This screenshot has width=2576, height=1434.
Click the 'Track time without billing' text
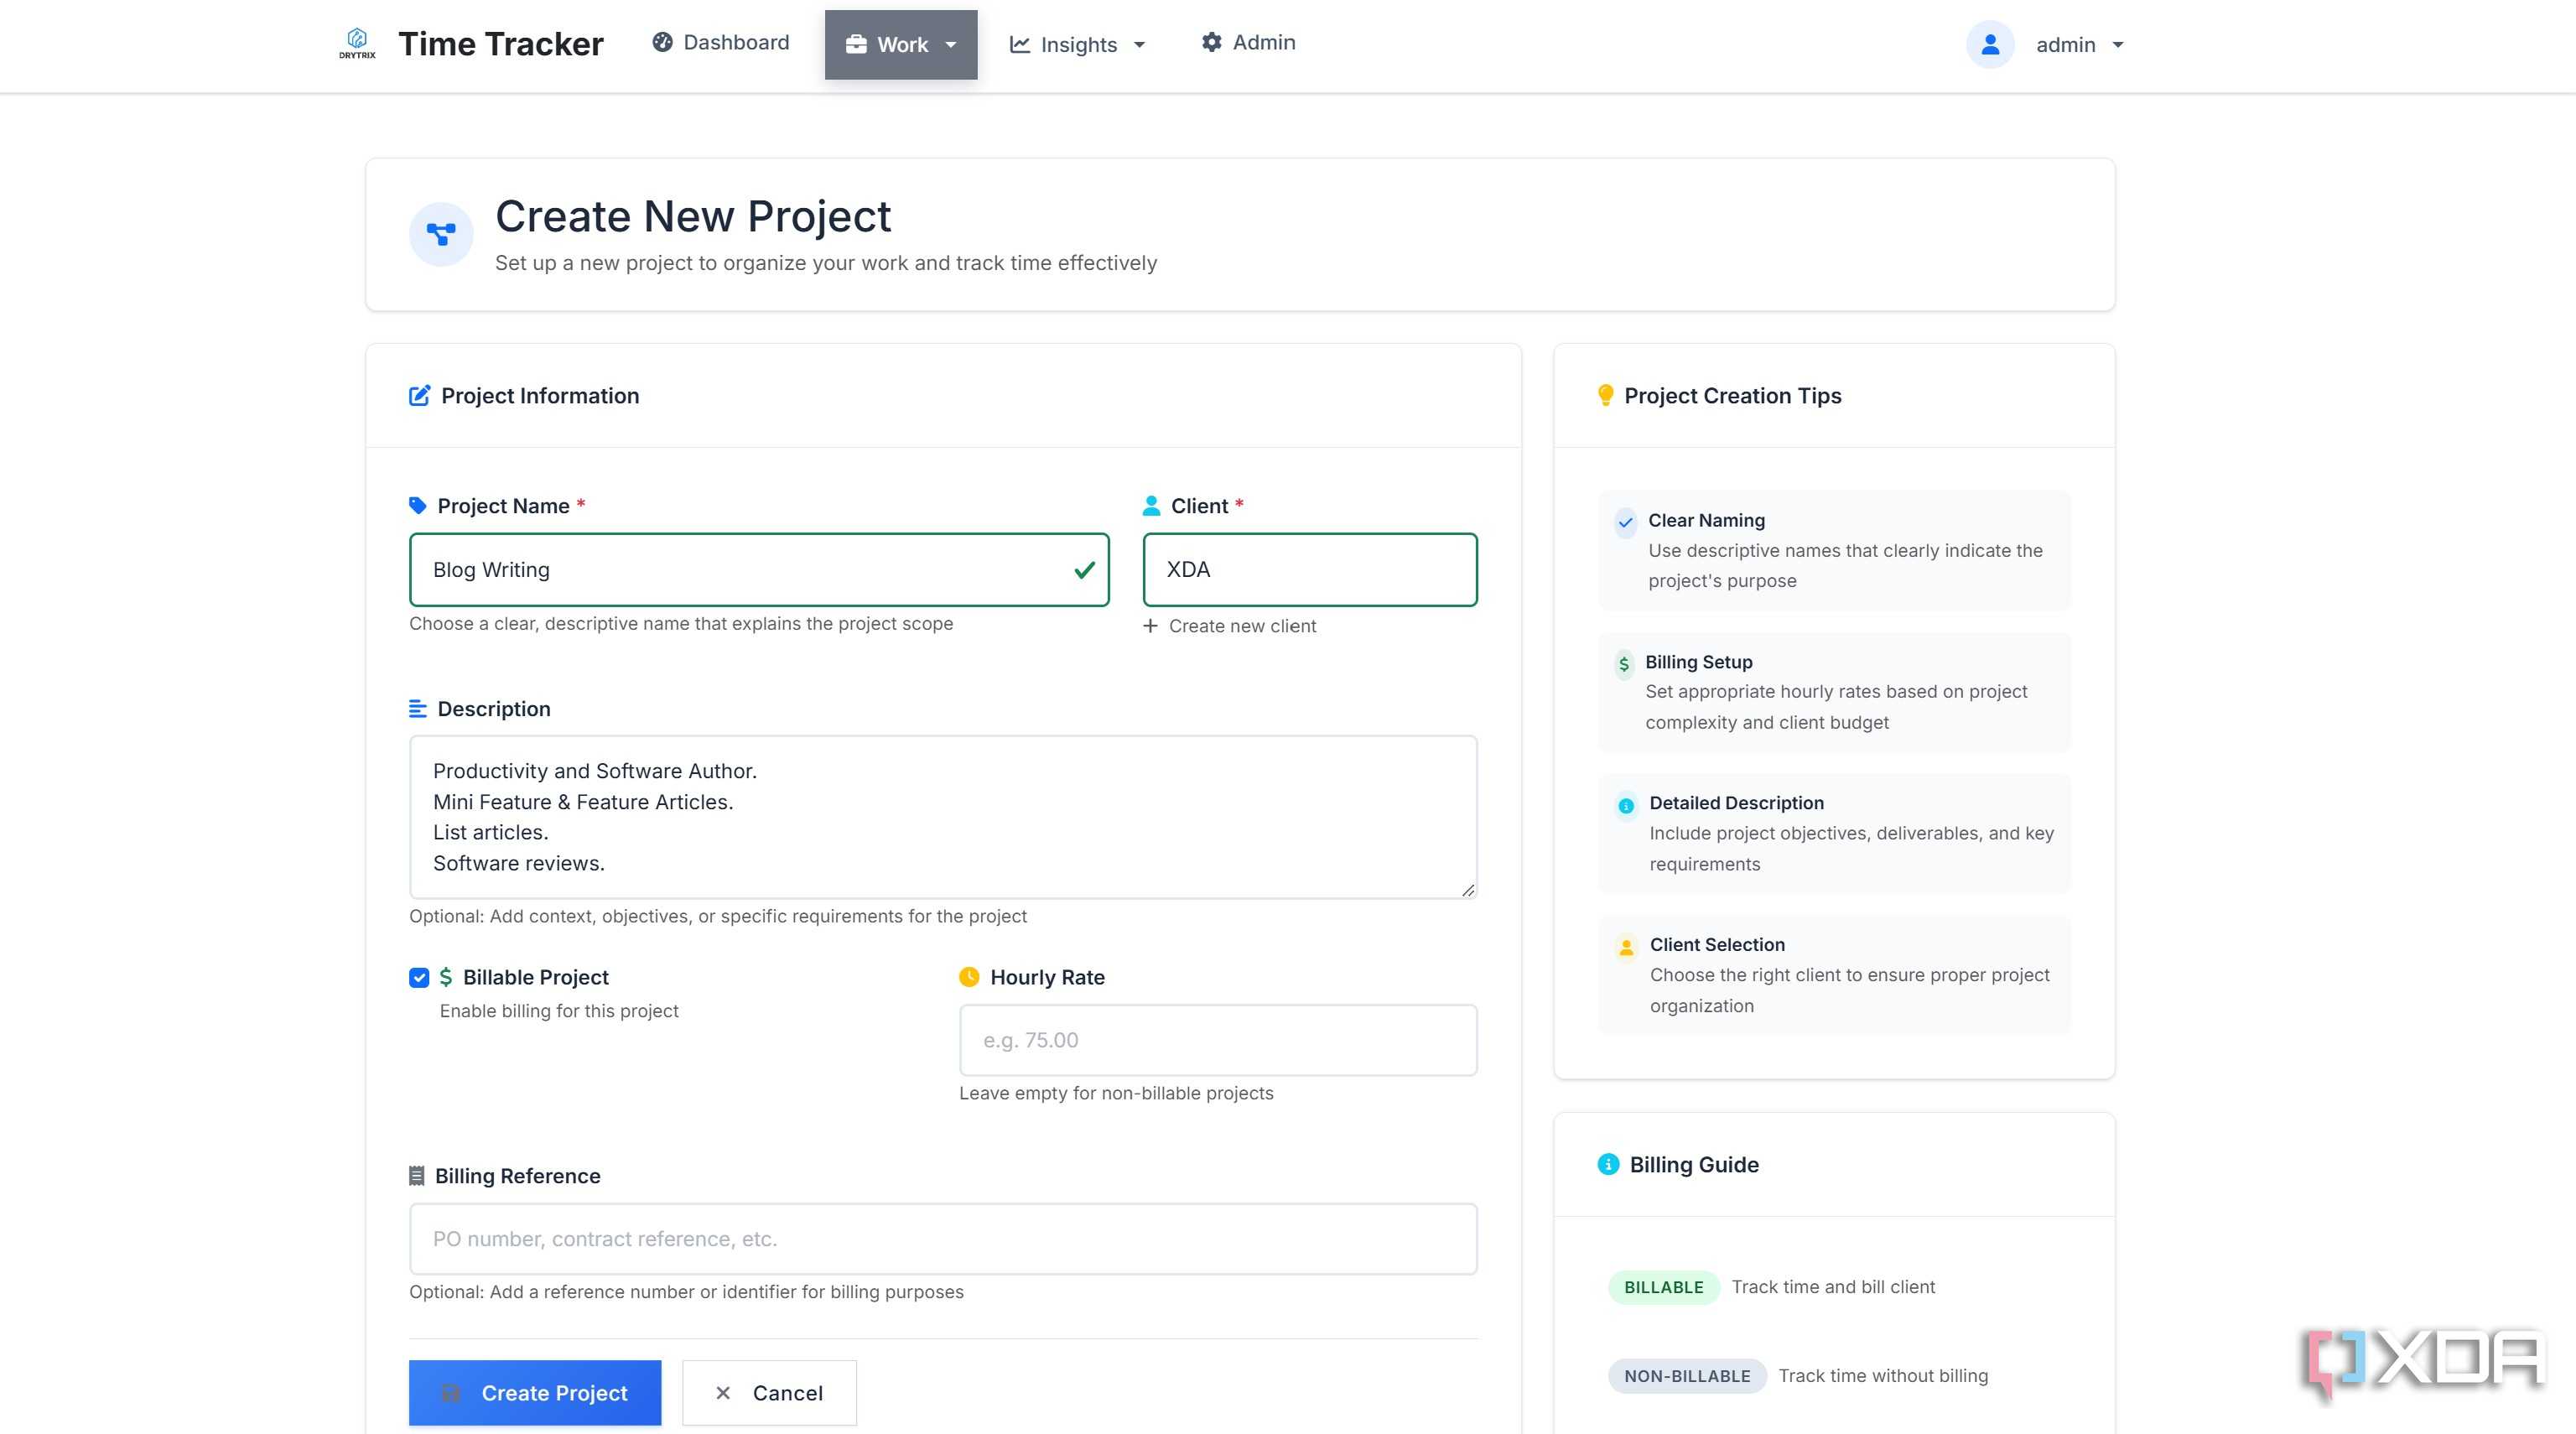(1883, 1376)
